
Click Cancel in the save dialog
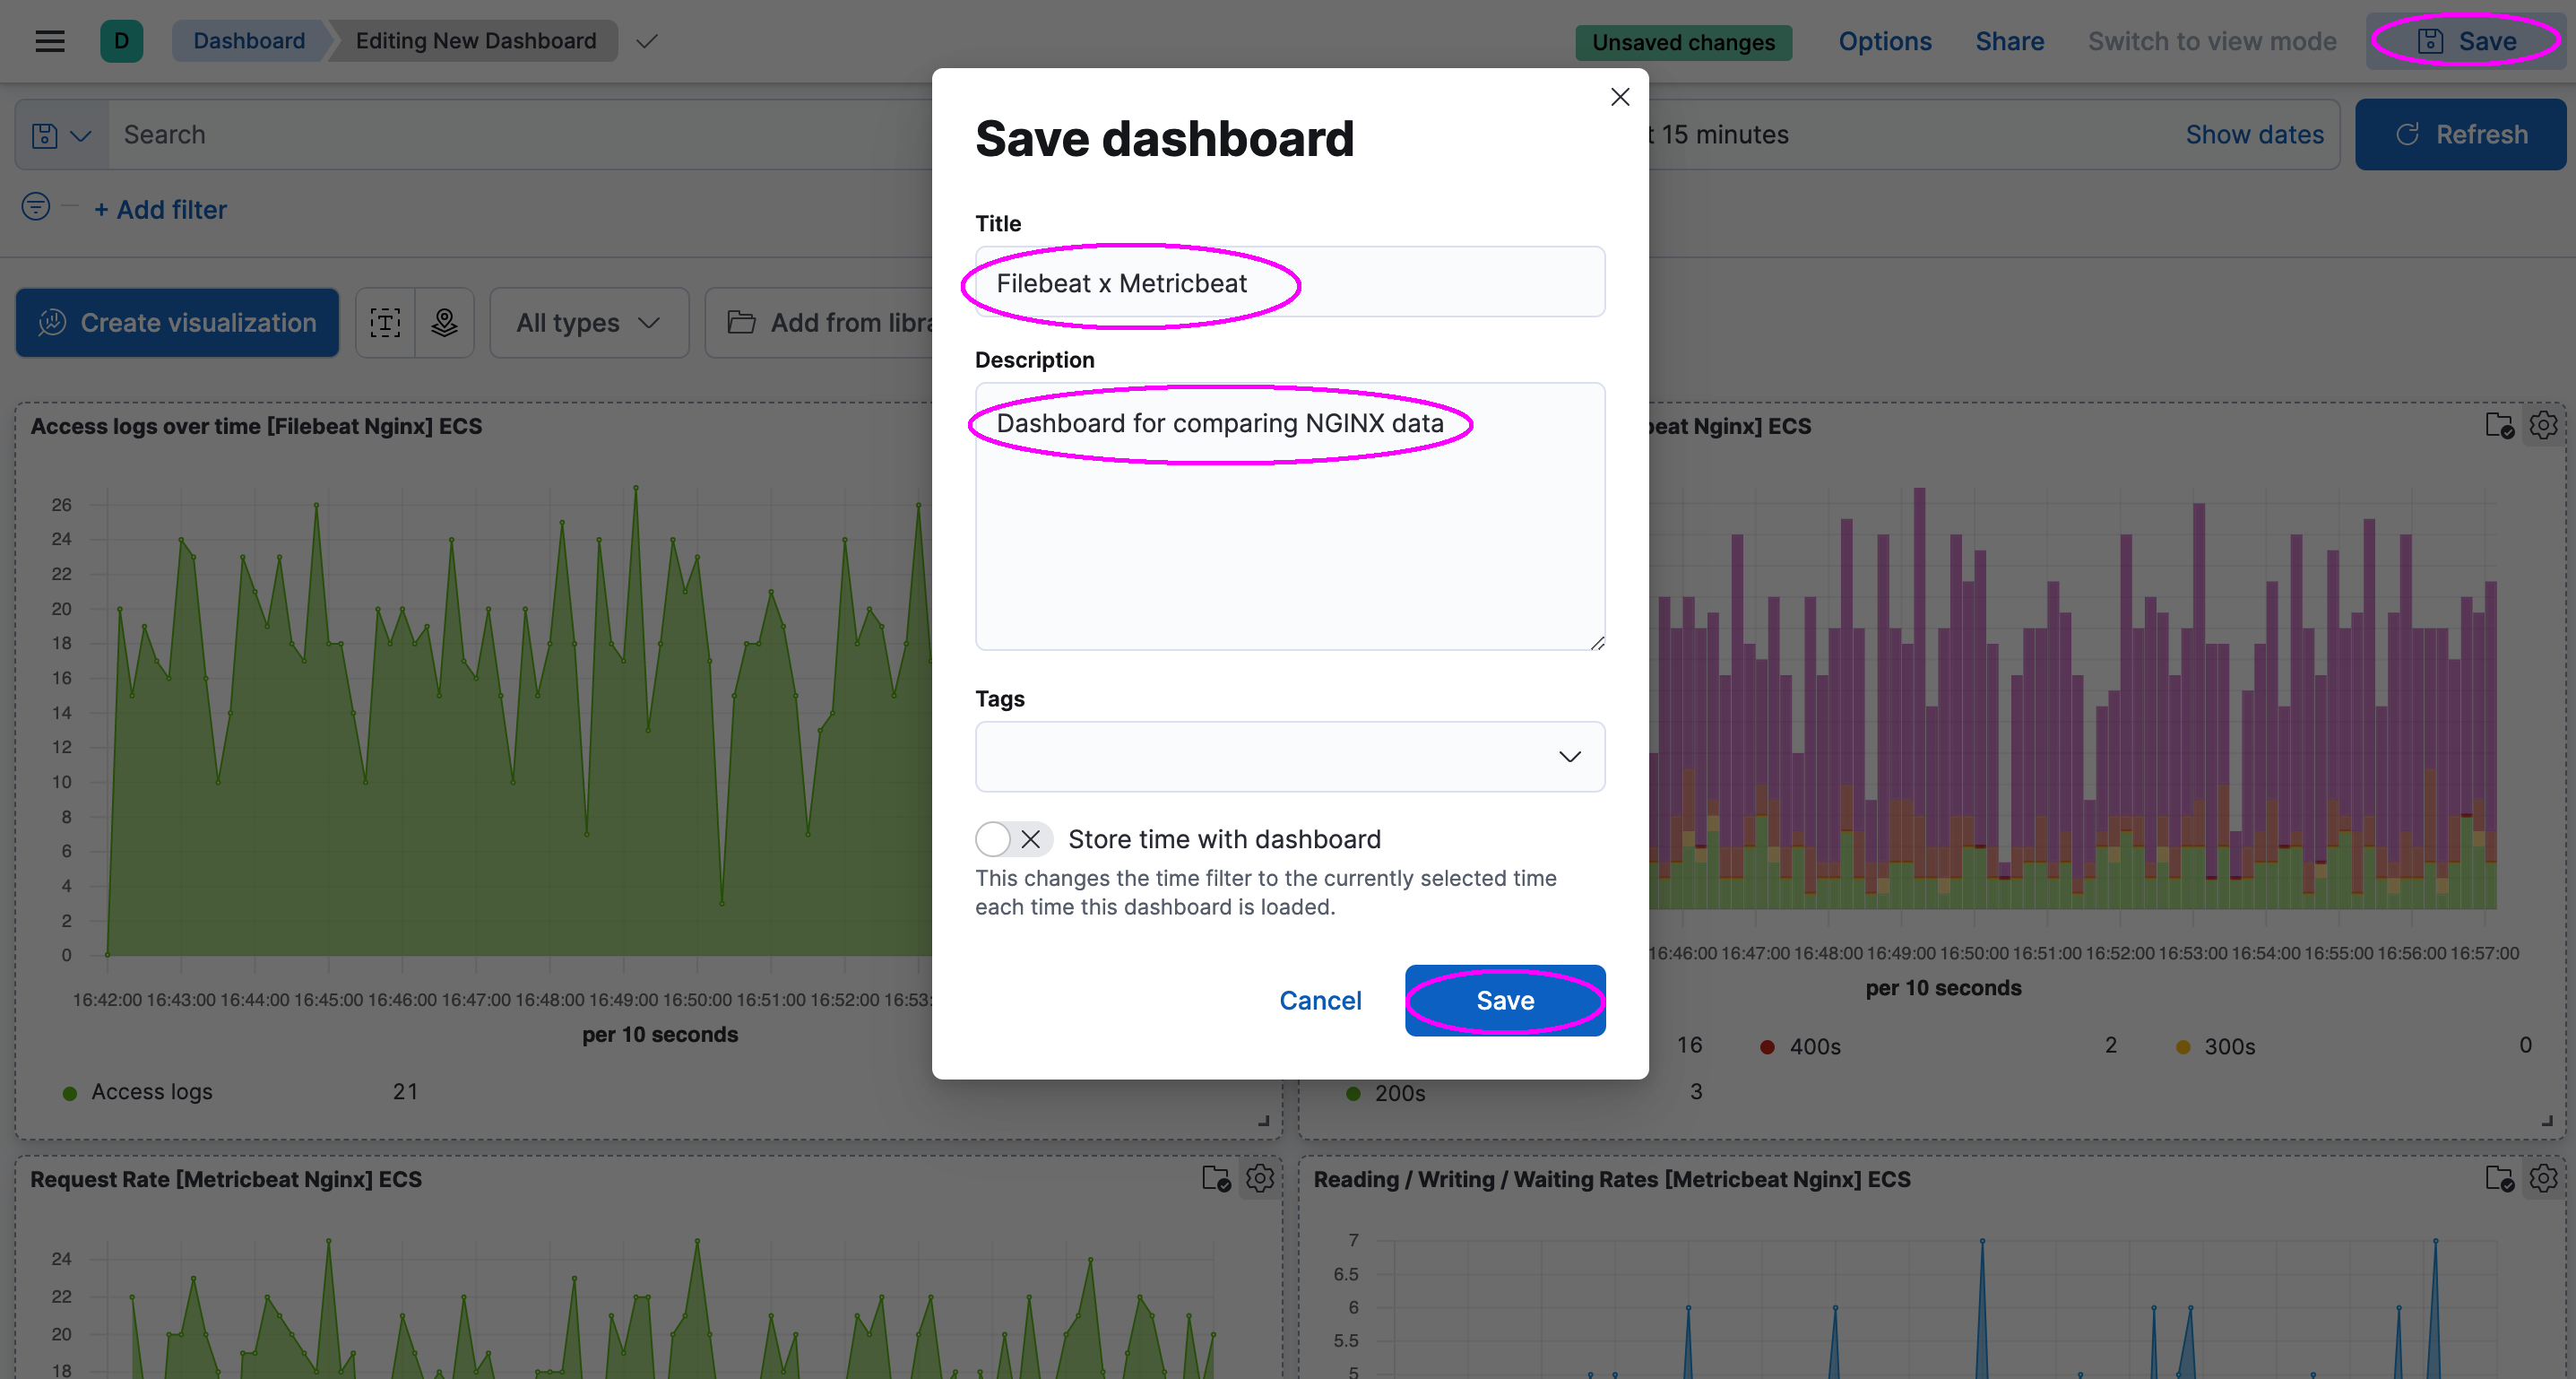[x=1320, y=1000]
